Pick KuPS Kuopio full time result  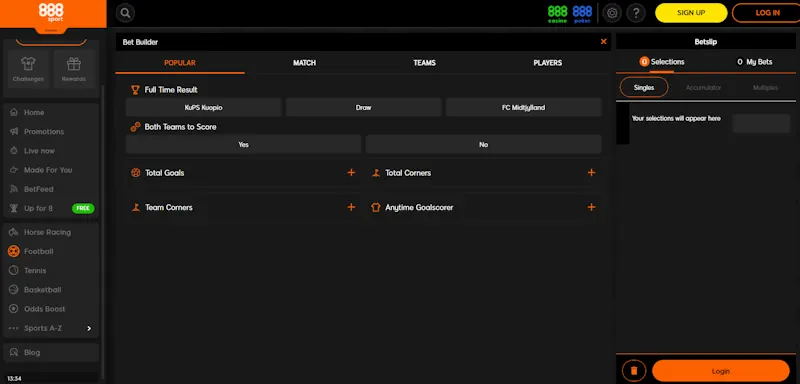[x=204, y=108]
